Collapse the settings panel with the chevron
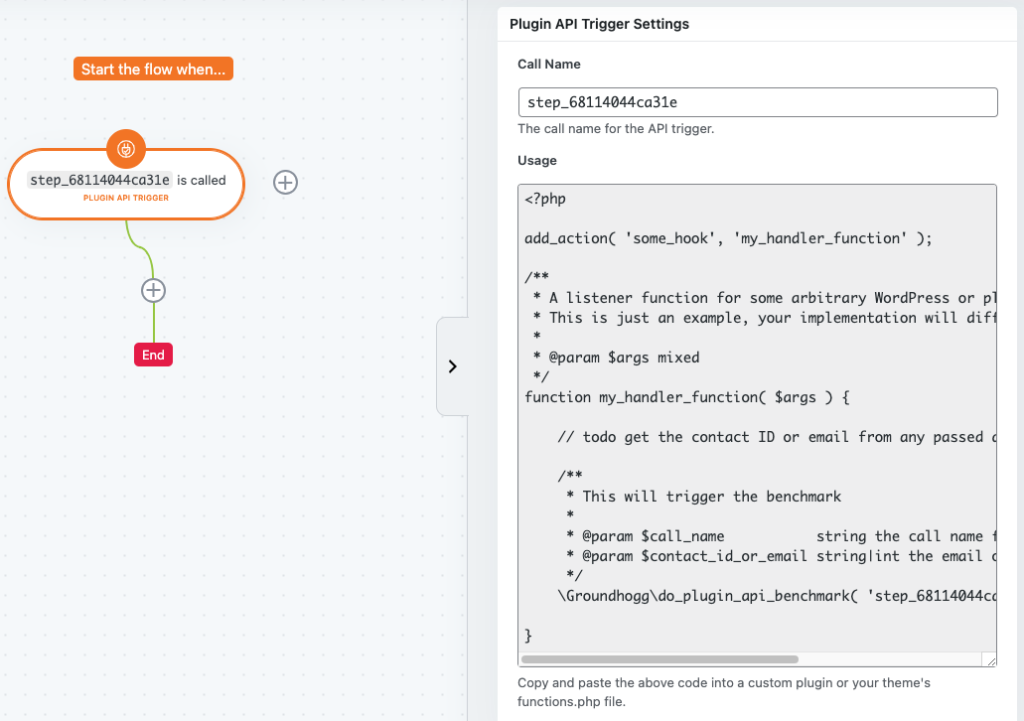Screen dimensions: 1024x721 (453, 366)
